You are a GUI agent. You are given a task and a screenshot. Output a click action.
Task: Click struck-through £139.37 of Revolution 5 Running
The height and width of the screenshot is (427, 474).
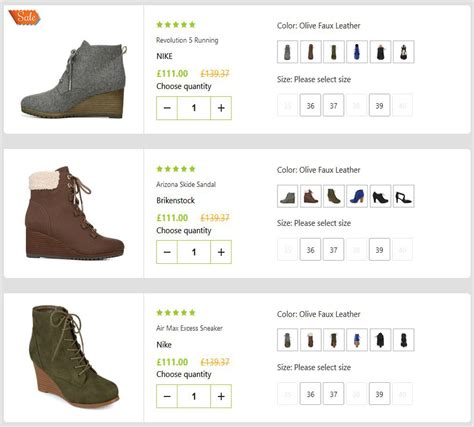click(215, 74)
